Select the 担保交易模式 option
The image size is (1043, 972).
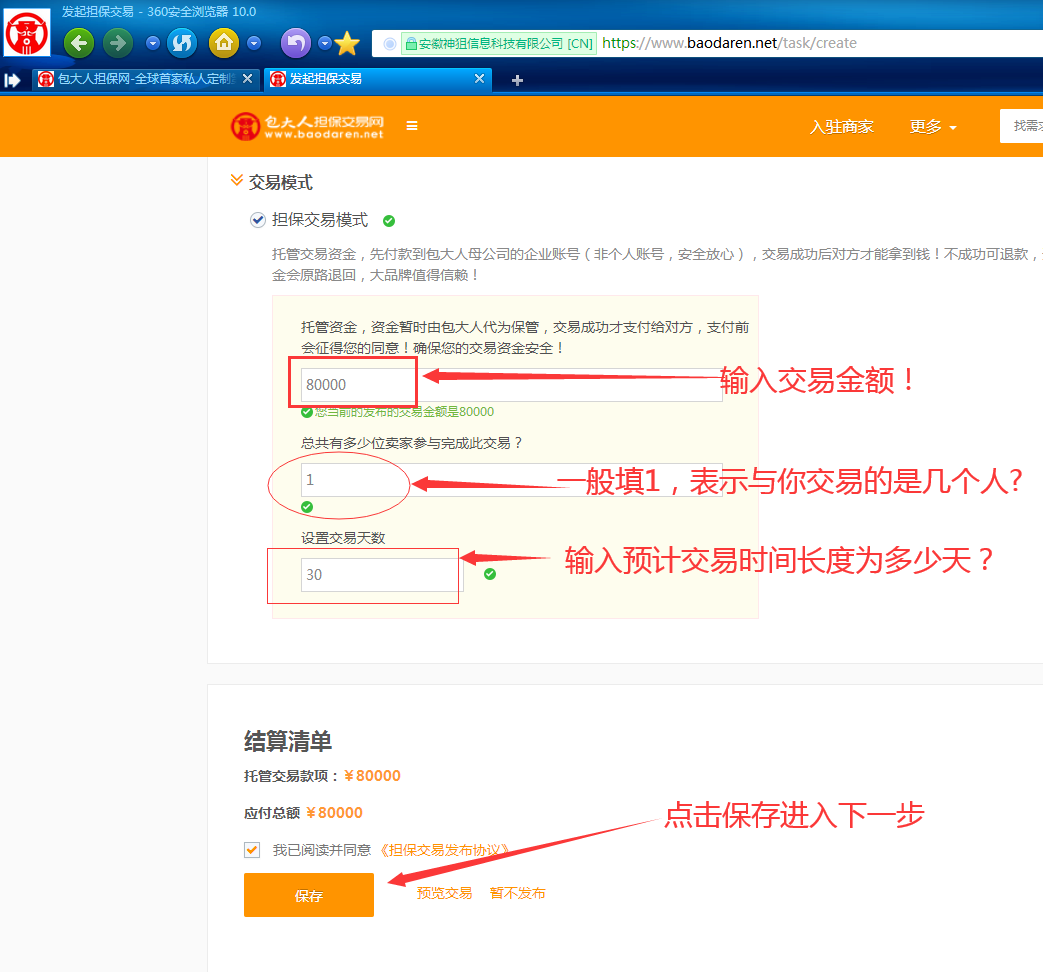tap(258, 220)
